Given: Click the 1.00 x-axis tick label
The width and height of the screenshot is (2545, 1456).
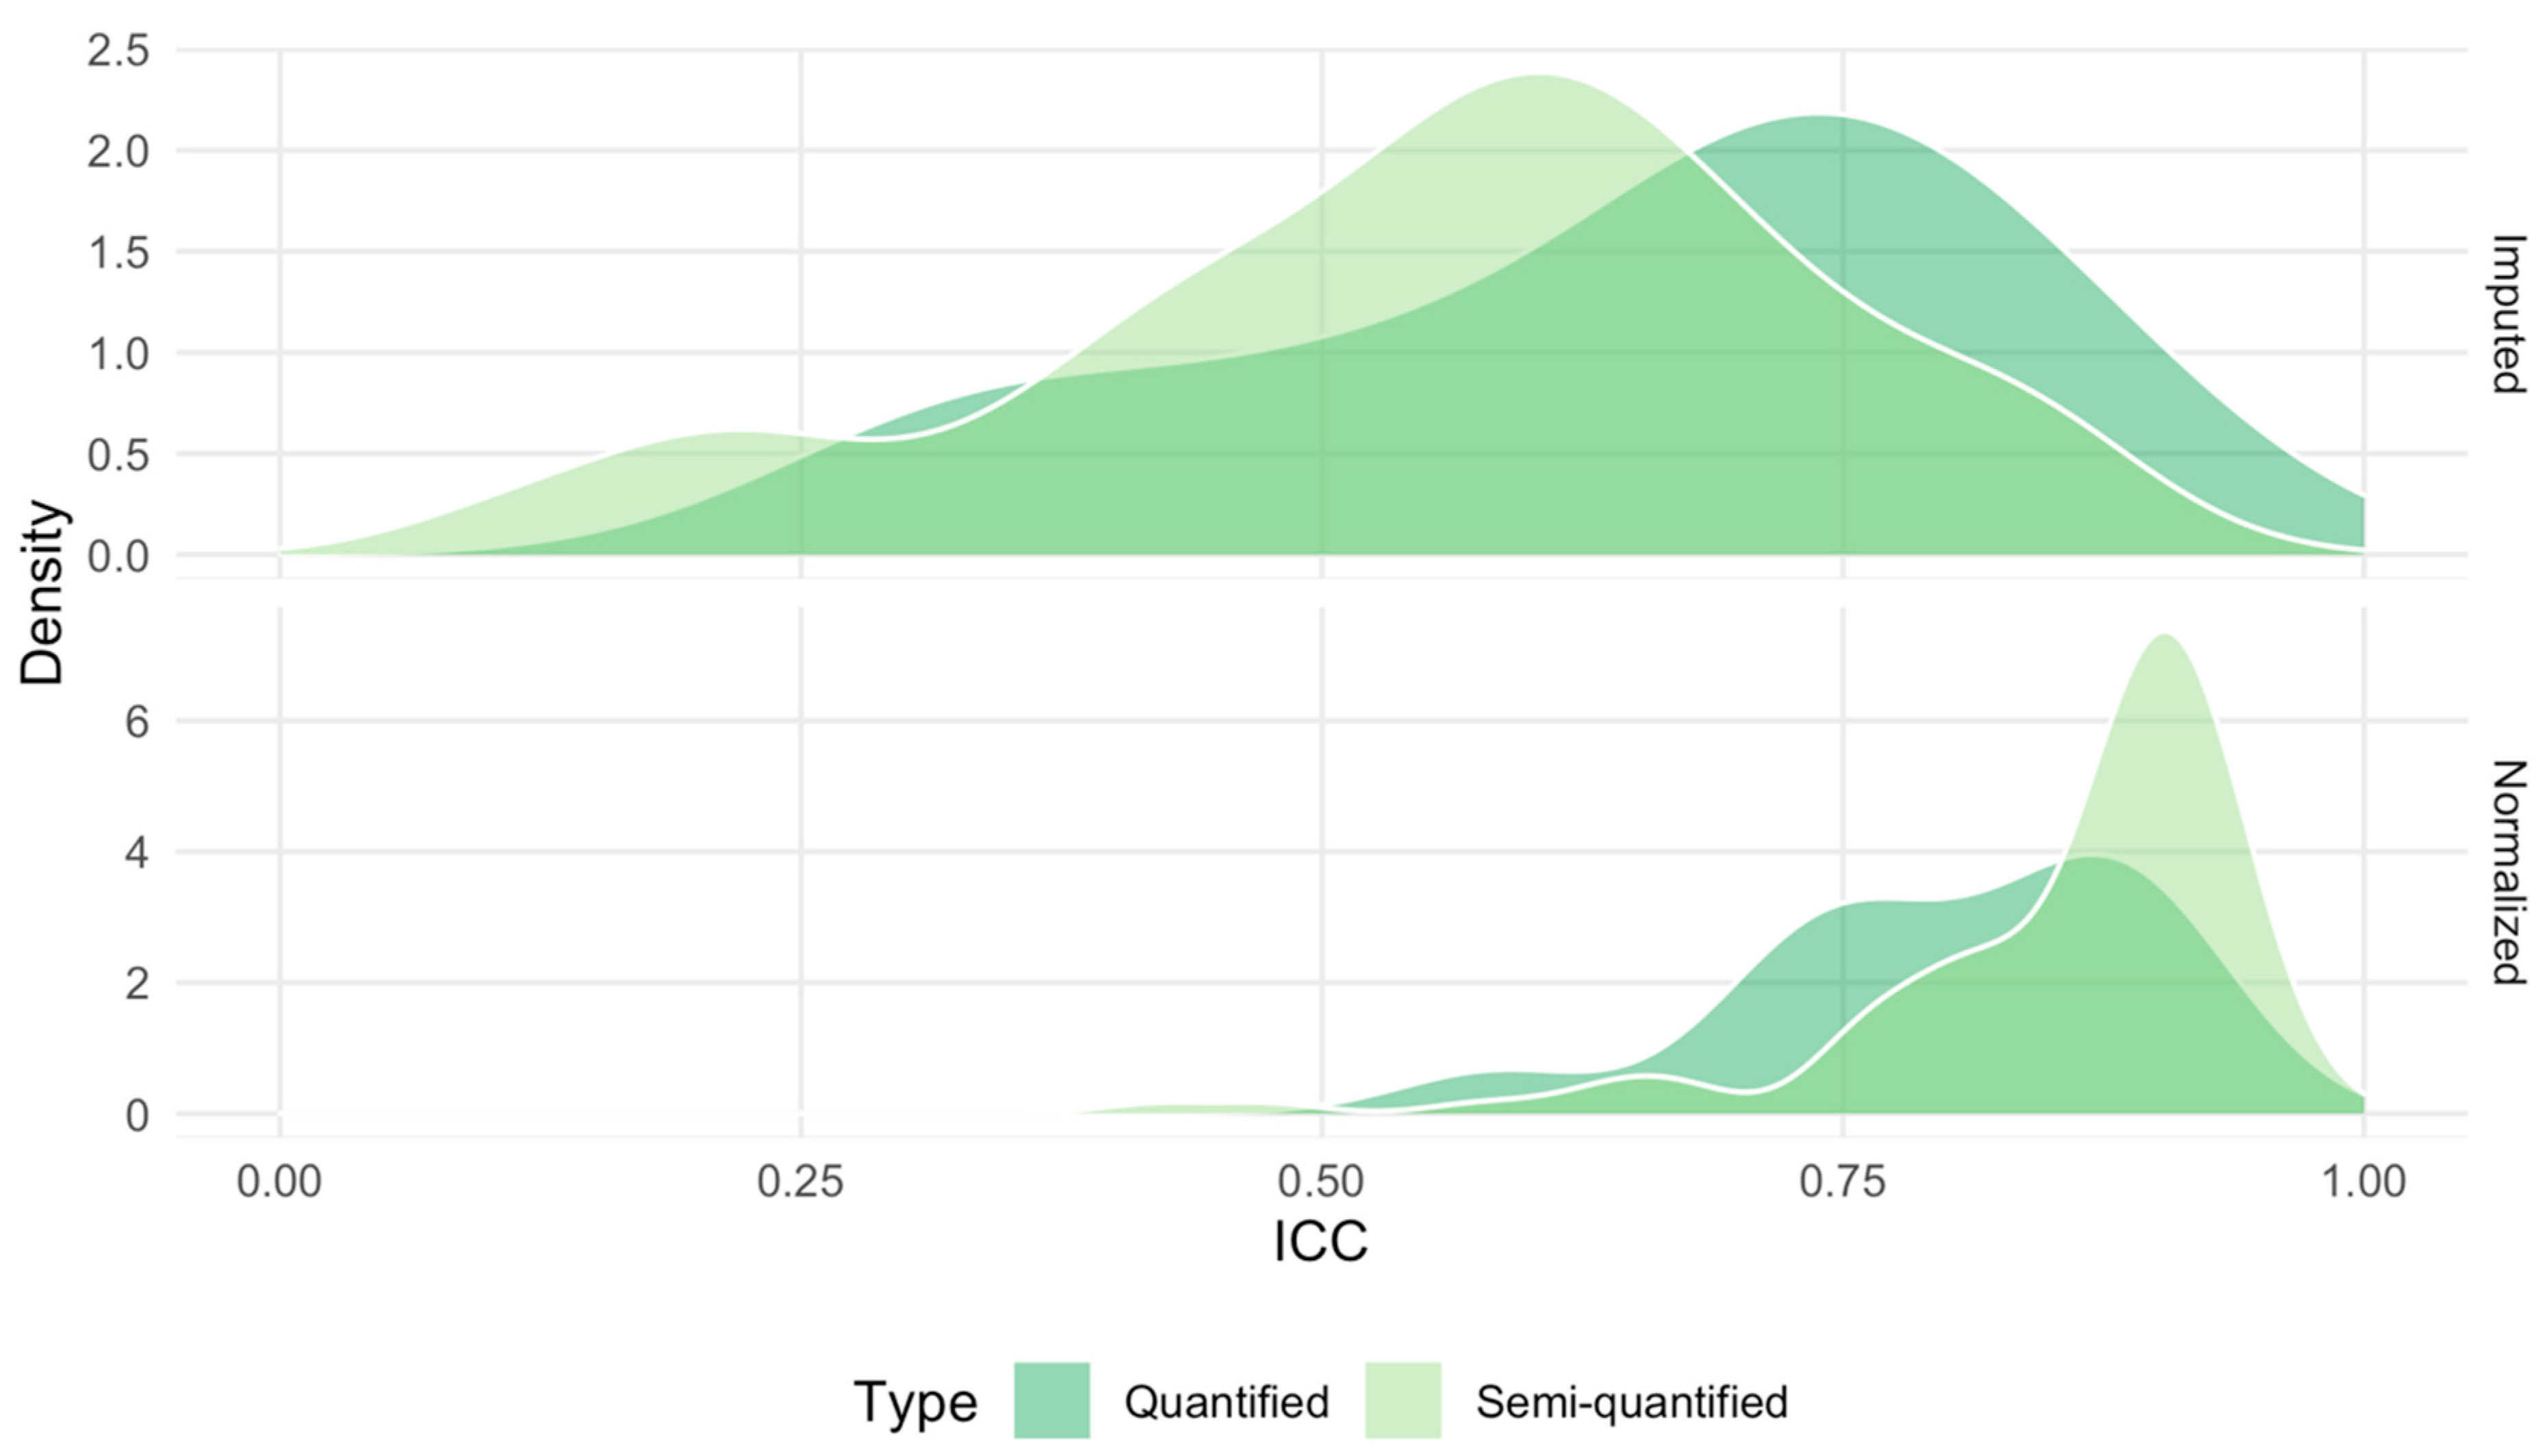Looking at the screenshot, I should (x=2363, y=1181).
